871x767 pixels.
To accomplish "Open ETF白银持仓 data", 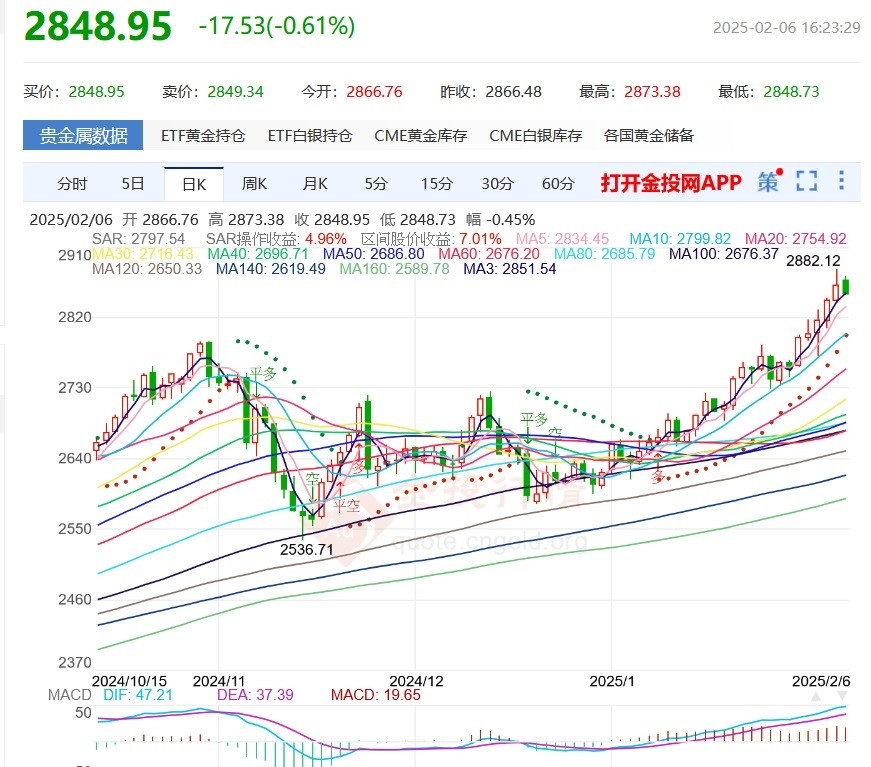I will [310, 136].
